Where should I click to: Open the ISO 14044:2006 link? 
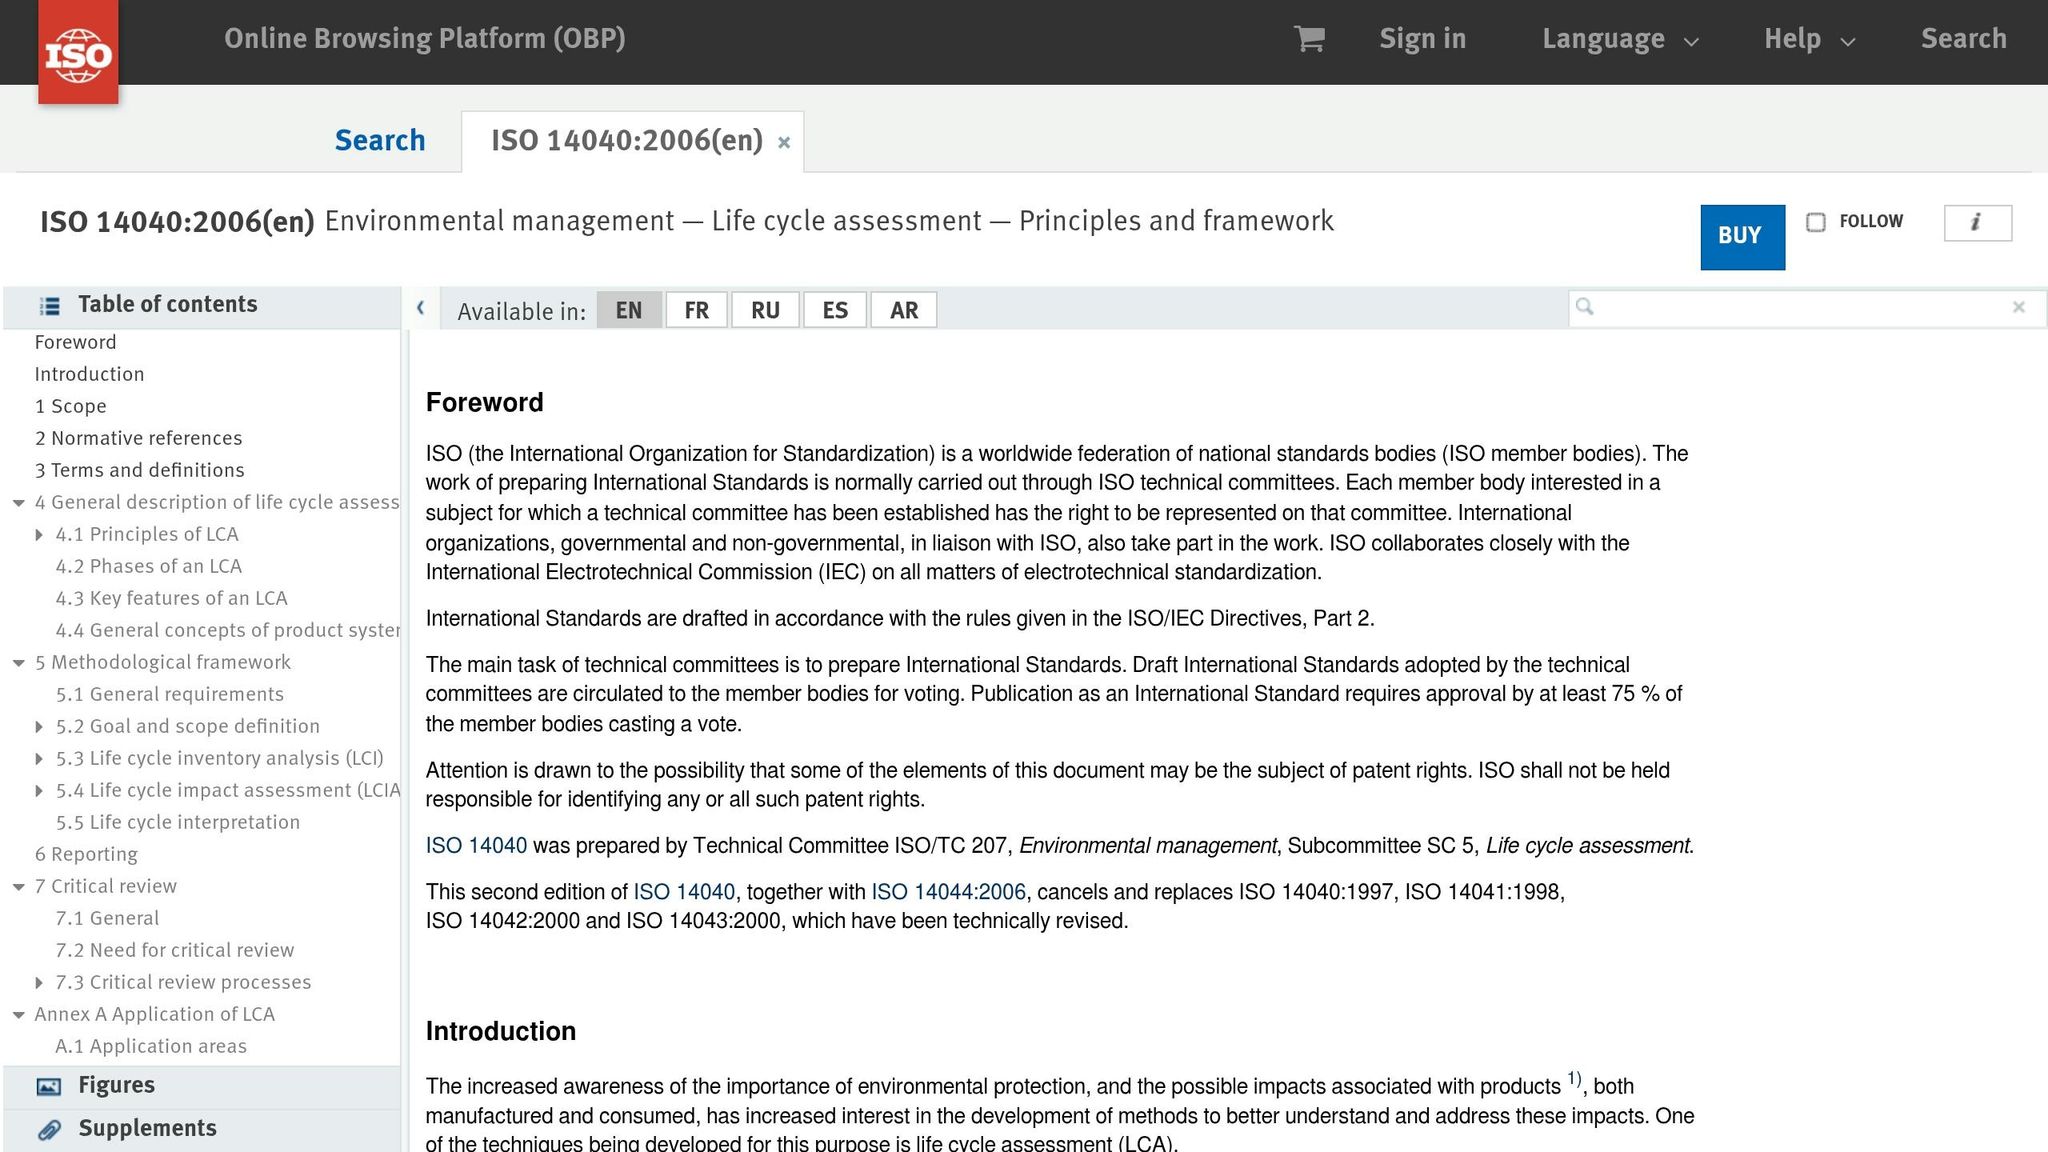tap(948, 892)
